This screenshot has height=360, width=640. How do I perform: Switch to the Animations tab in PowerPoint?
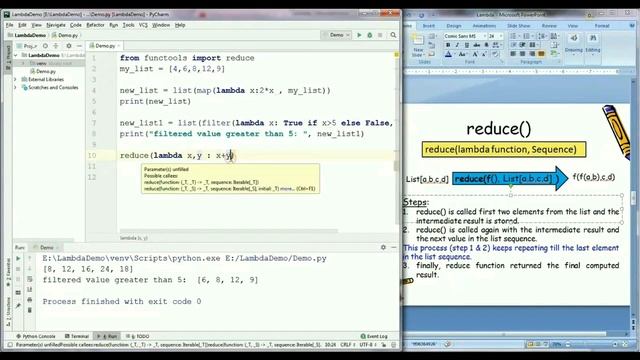484,26
